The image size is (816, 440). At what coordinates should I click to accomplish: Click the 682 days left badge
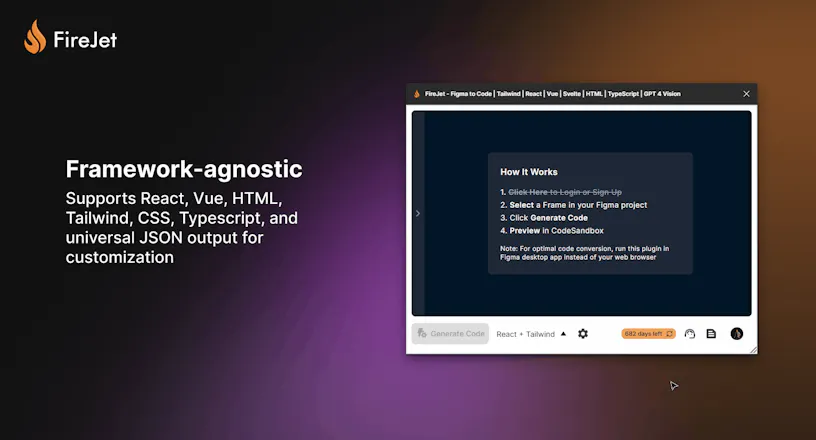pos(648,334)
